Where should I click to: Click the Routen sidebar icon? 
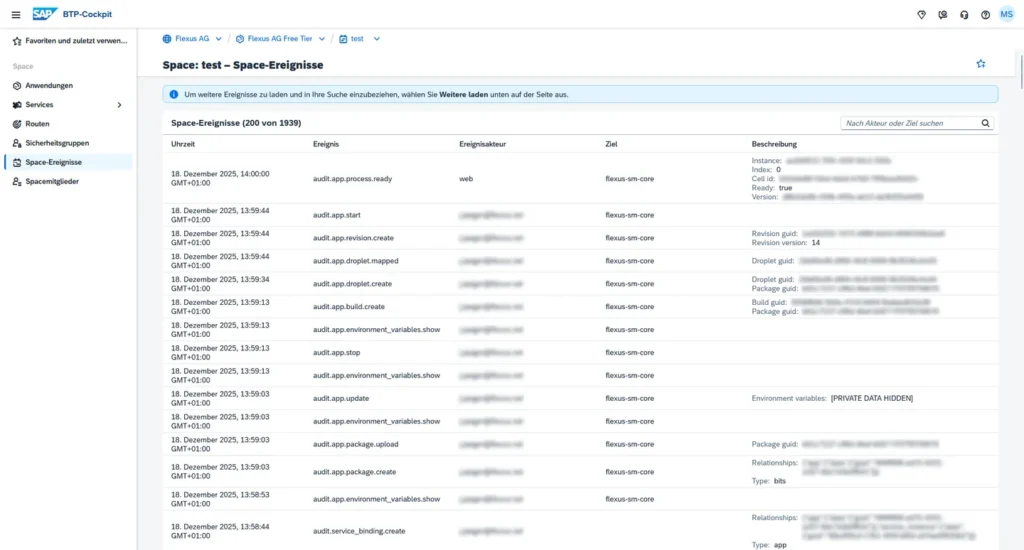point(17,123)
